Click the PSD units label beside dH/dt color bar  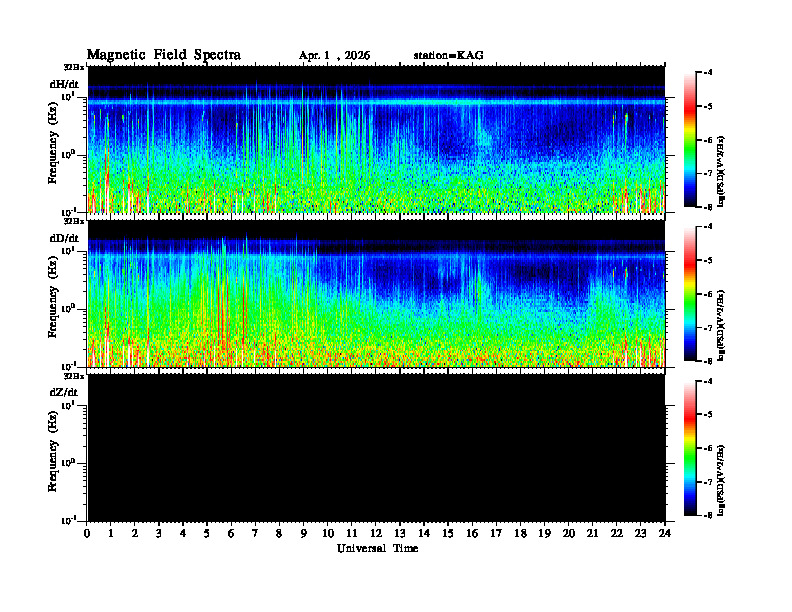click(x=722, y=170)
